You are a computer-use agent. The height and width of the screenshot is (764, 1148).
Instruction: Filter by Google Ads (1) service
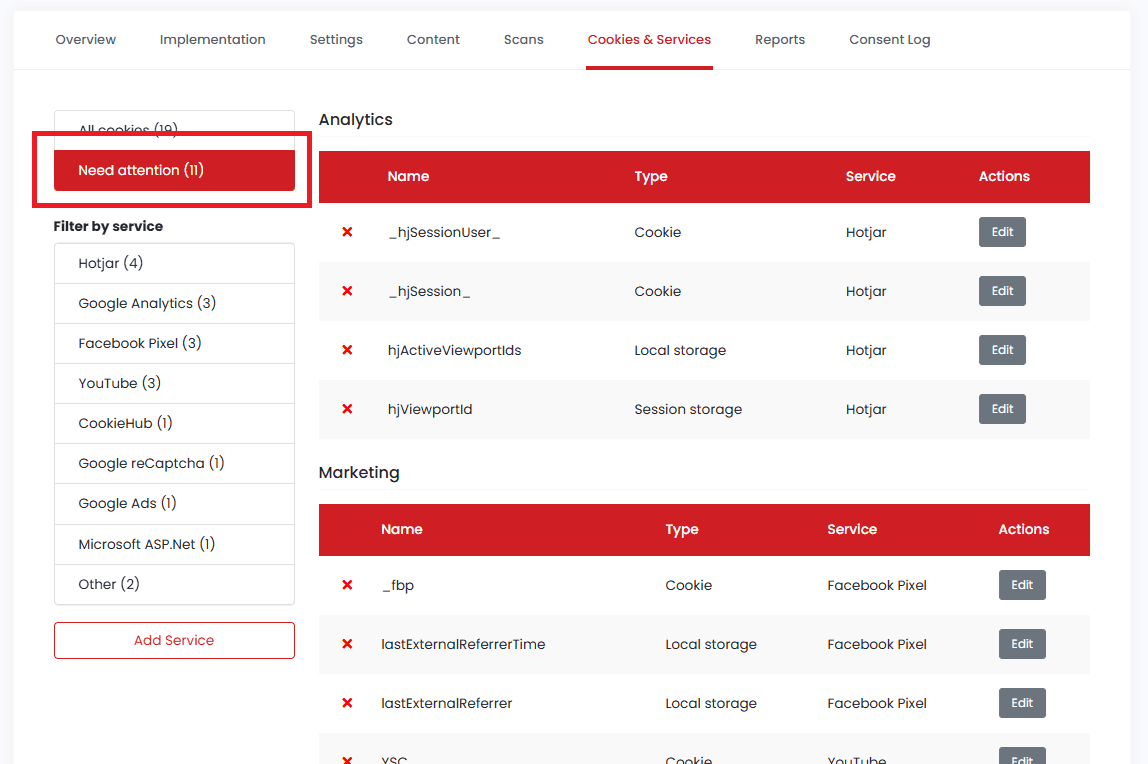click(174, 503)
